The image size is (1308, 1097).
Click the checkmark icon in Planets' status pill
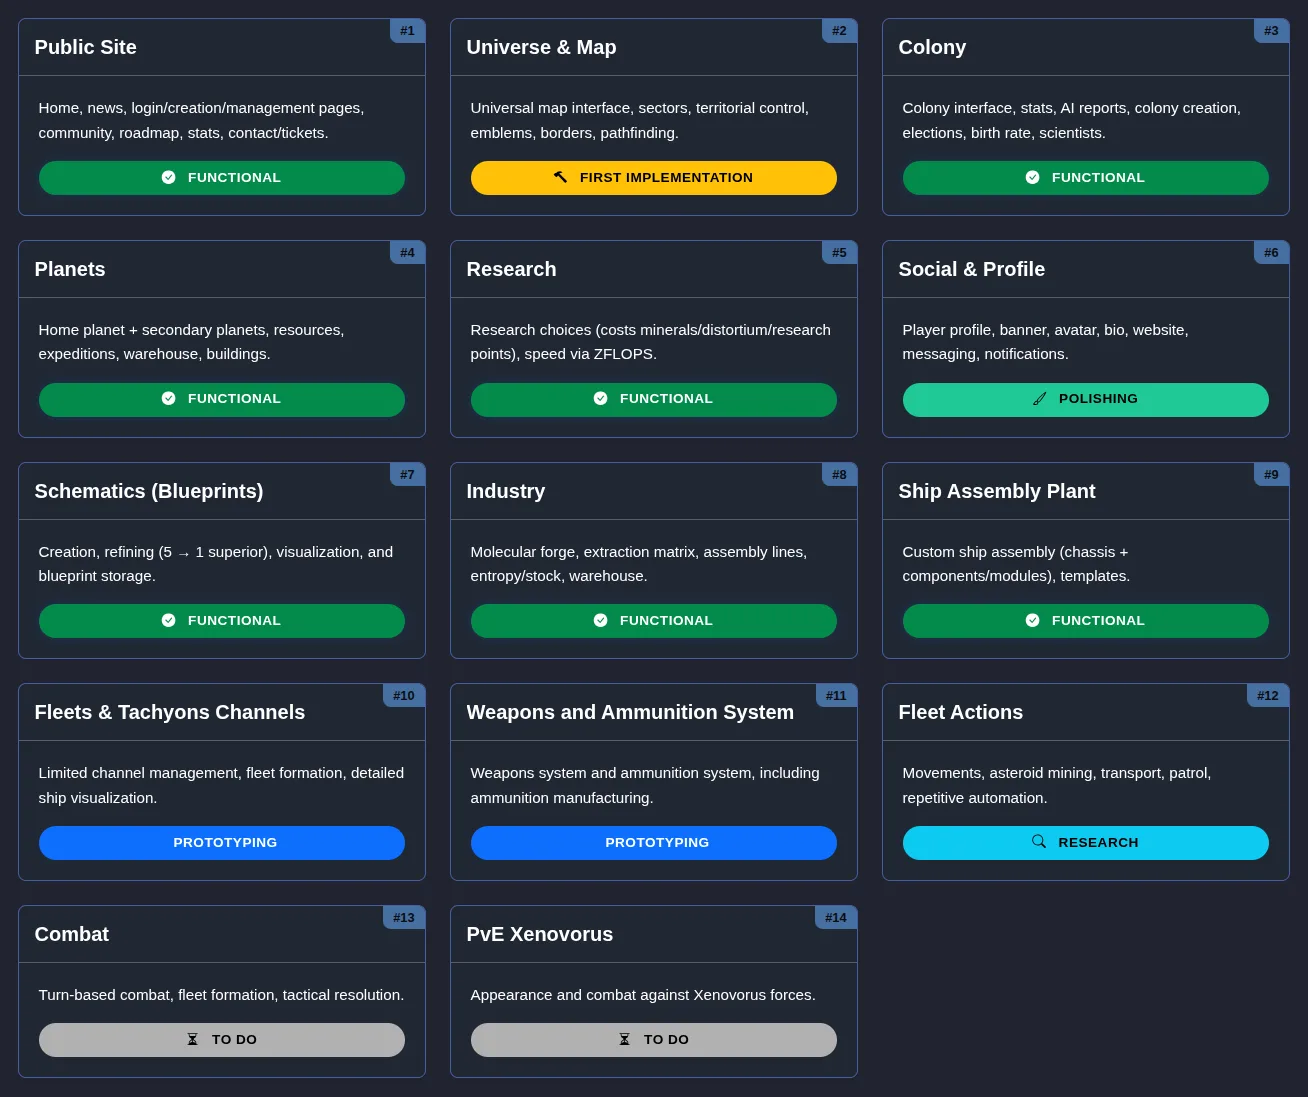tap(168, 398)
